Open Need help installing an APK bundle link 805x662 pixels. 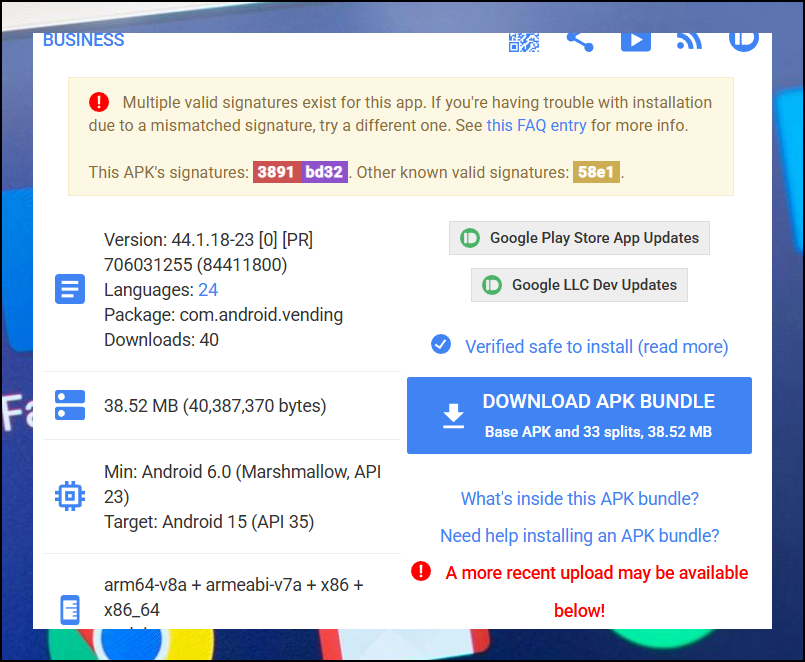click(580, 536)
